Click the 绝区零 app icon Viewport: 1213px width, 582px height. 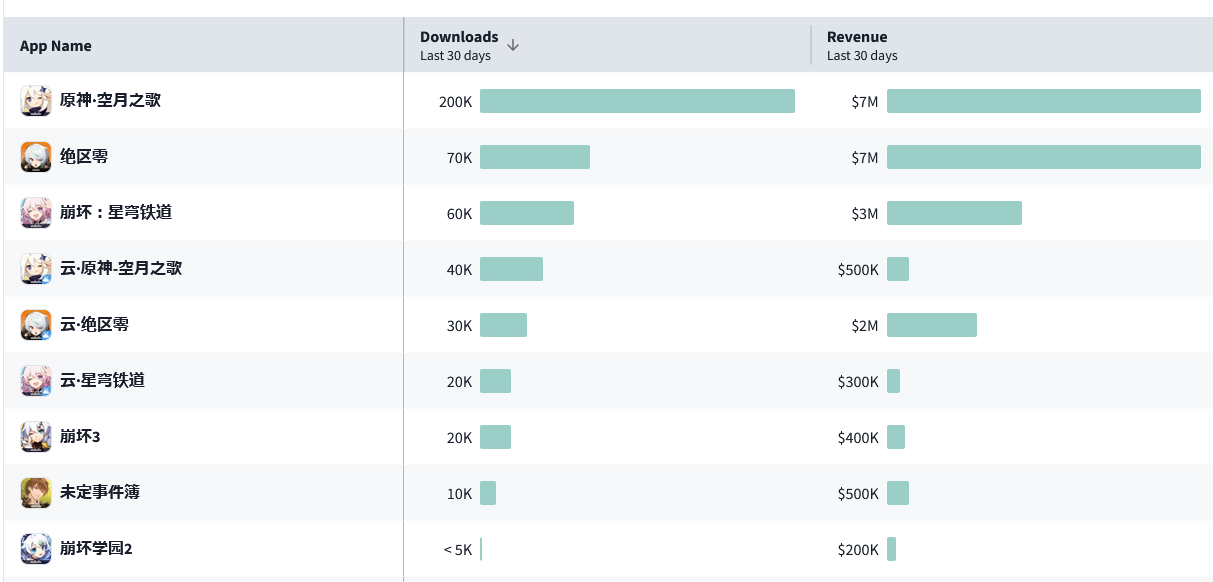[36, 157]
